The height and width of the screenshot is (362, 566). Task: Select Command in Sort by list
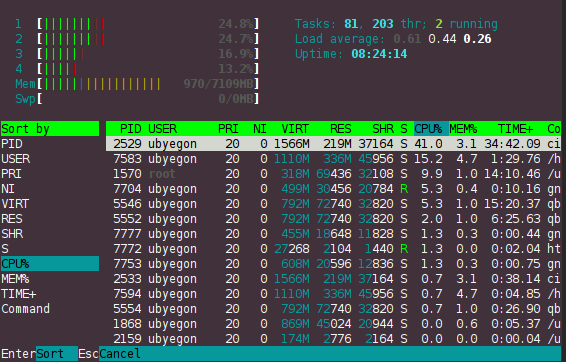click(x=50, y=309)
